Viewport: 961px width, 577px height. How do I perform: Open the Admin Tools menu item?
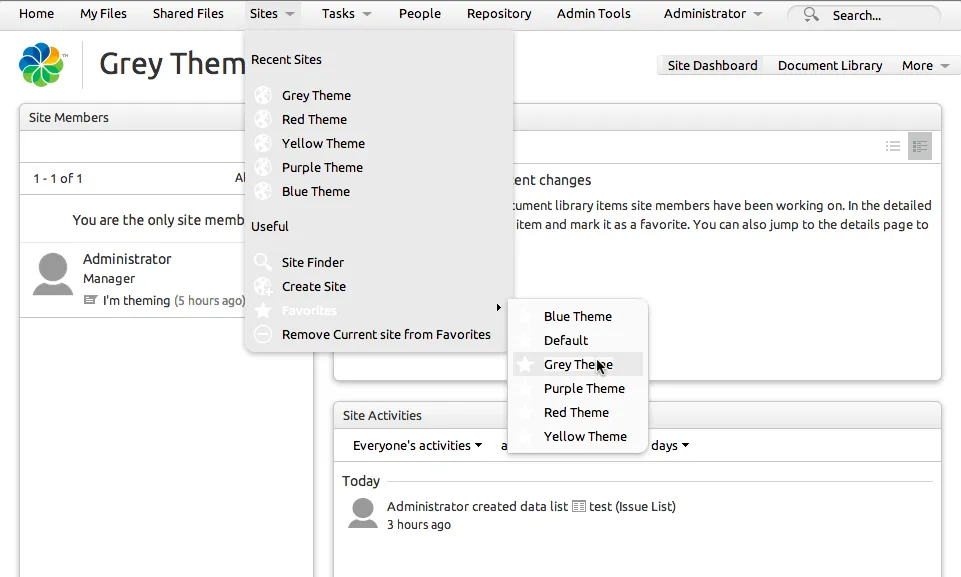tap(593, 14)
